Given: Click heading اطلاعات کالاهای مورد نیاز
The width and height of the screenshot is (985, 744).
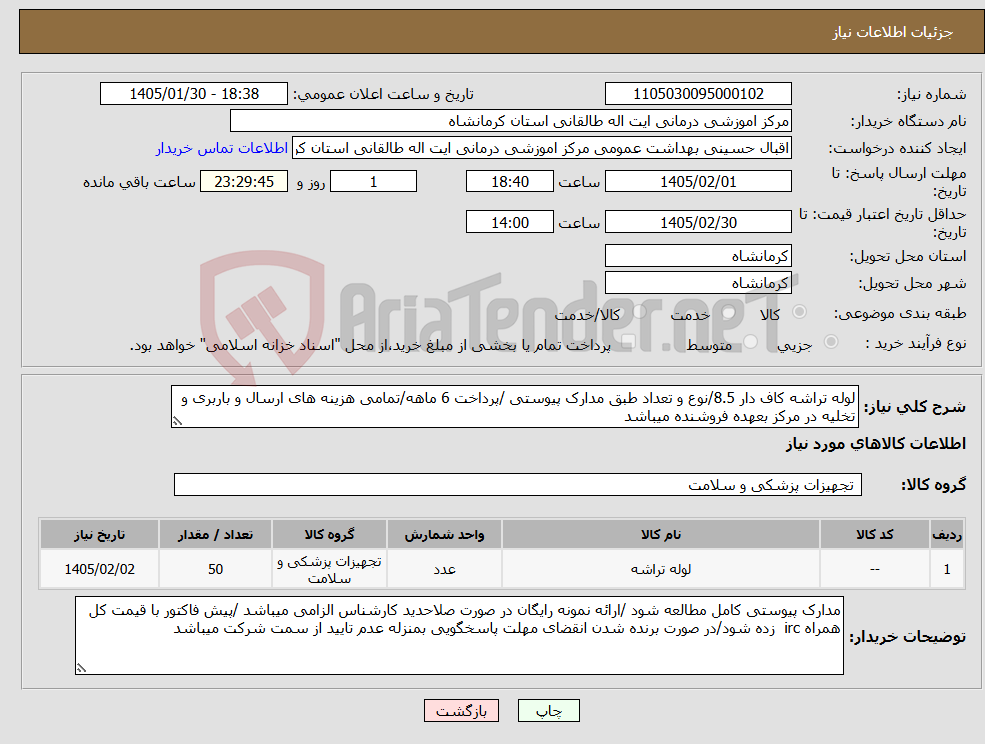Looking at the screenshot, I should pyautogui.click(x=875, y=444).
